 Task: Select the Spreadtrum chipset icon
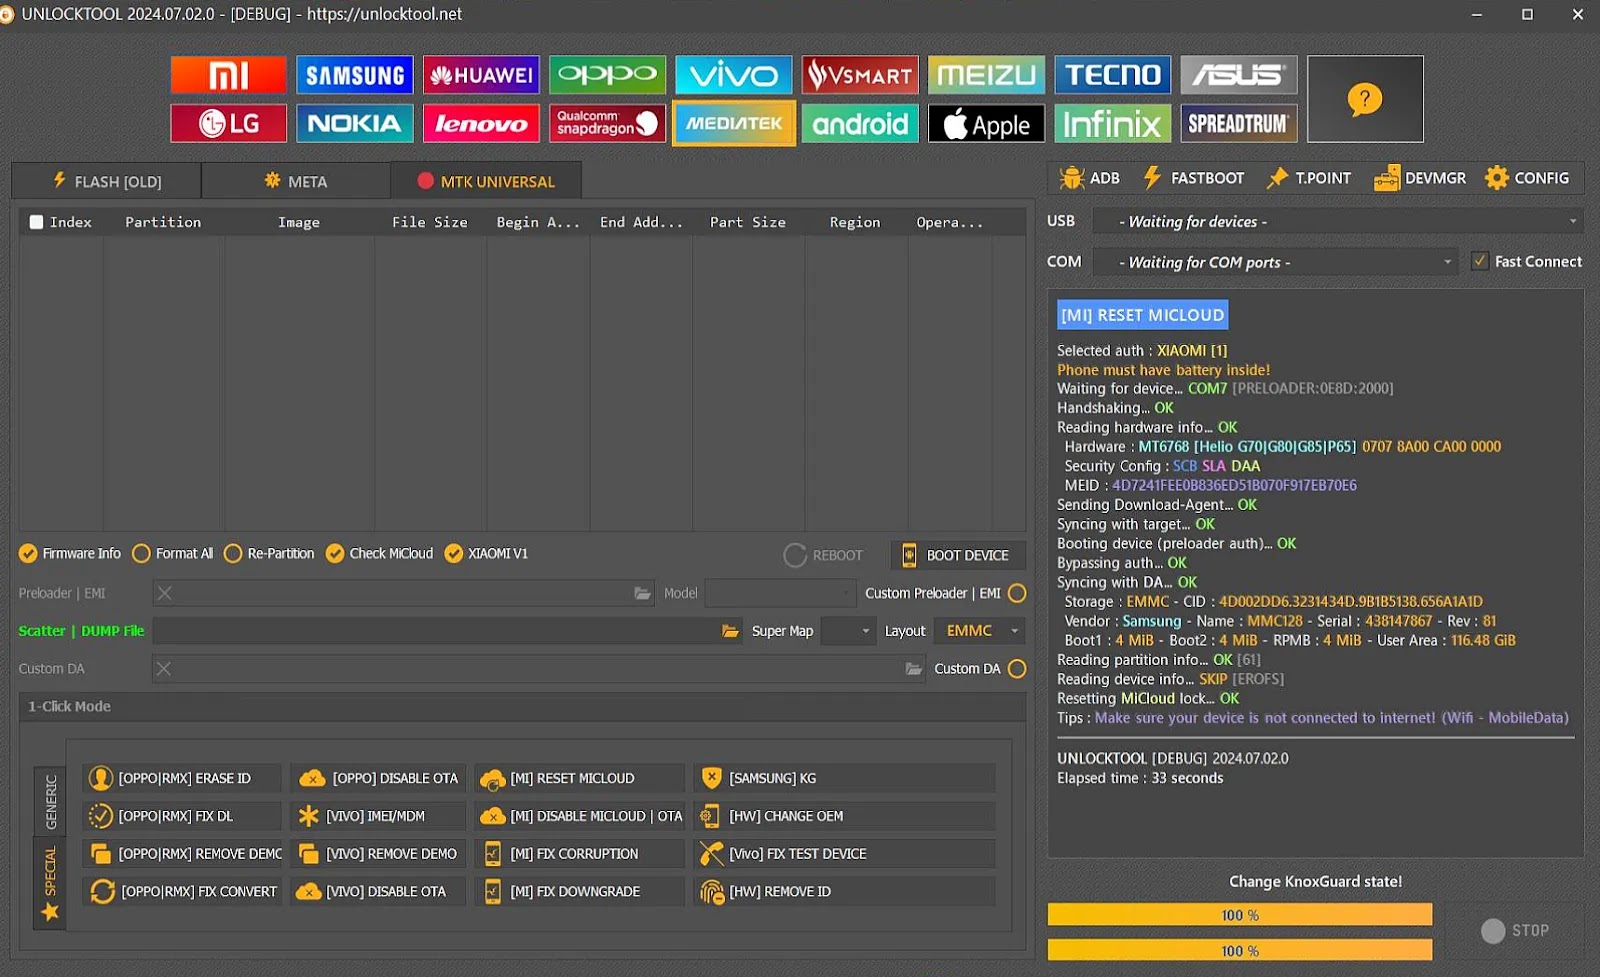(1238, 123)
